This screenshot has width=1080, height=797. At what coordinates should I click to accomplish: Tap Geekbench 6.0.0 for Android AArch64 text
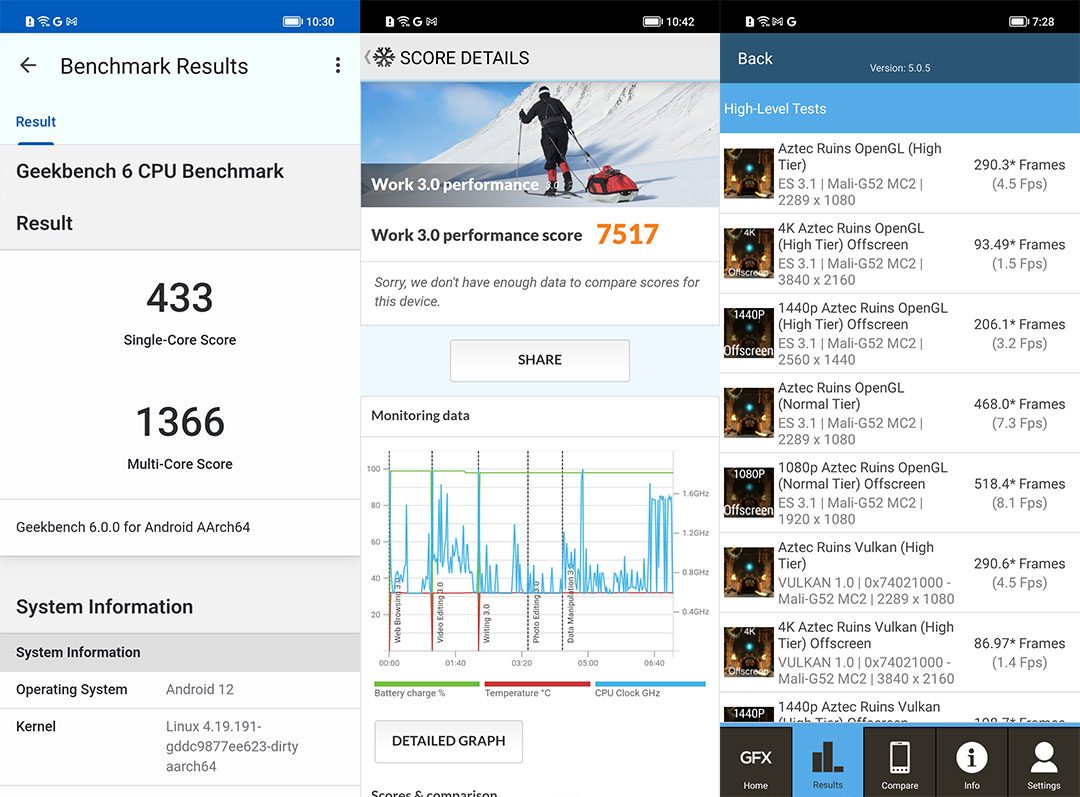coord(133,527)
